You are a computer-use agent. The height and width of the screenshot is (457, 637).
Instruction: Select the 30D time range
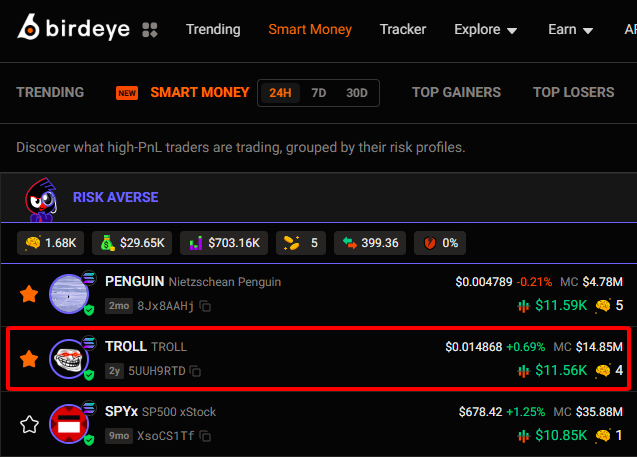tap(357, 93)
